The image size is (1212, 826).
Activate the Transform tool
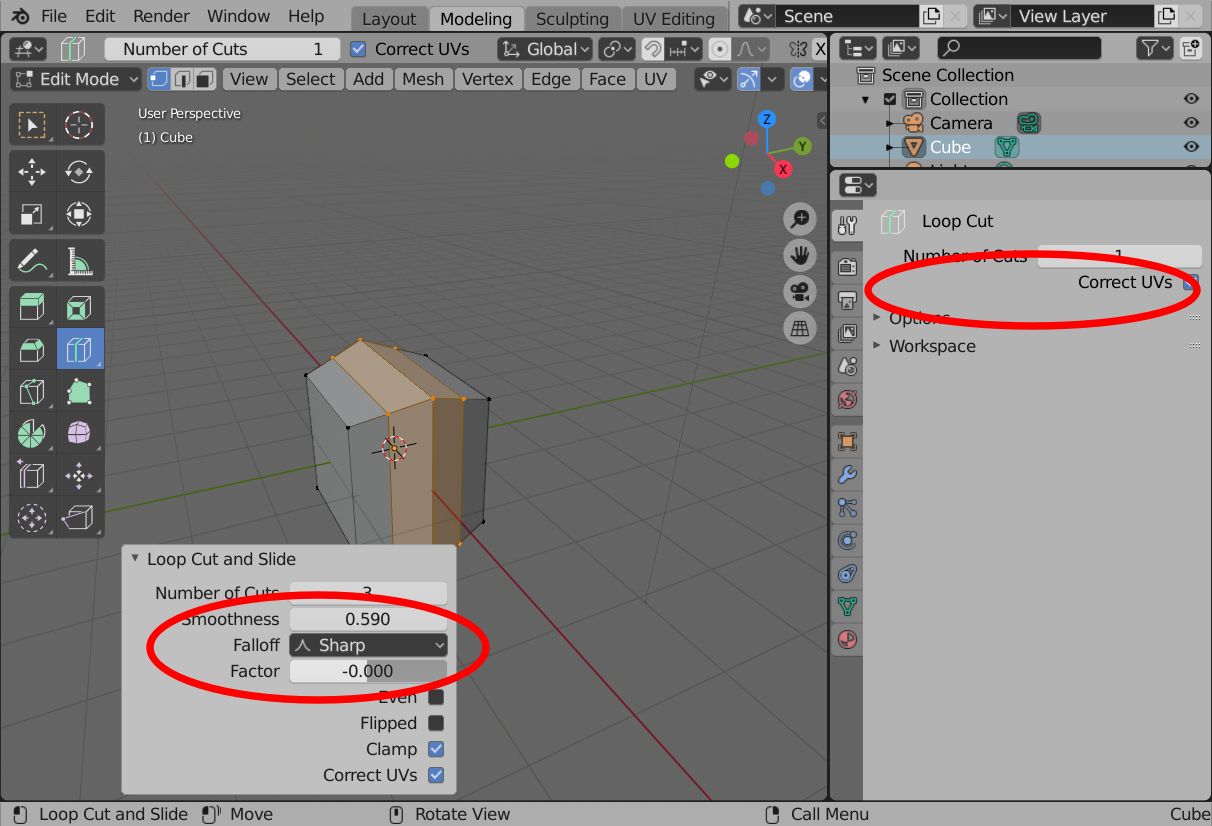pos(79,214)
